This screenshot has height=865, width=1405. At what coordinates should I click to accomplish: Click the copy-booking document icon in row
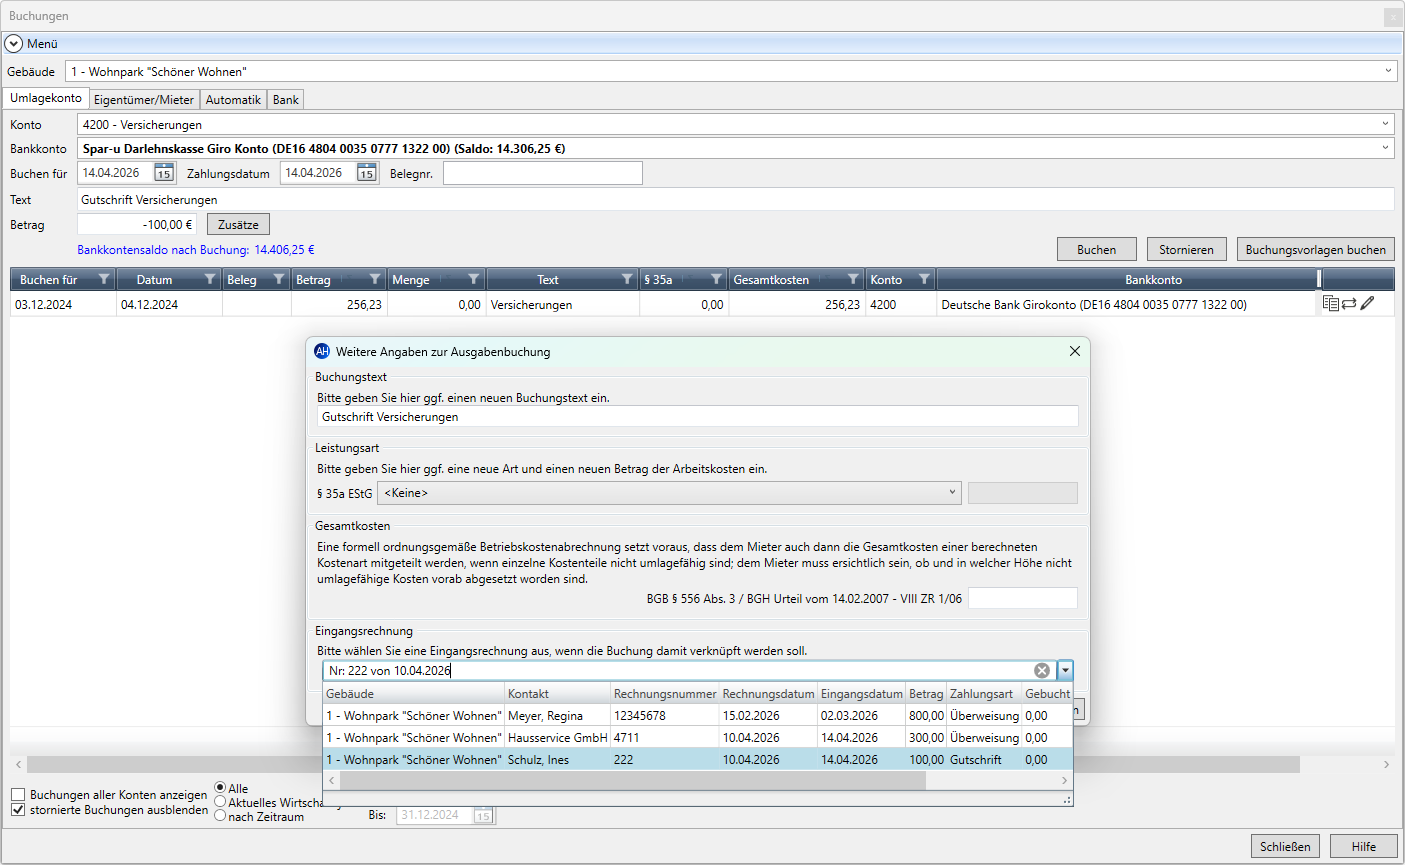[1331, 303]
